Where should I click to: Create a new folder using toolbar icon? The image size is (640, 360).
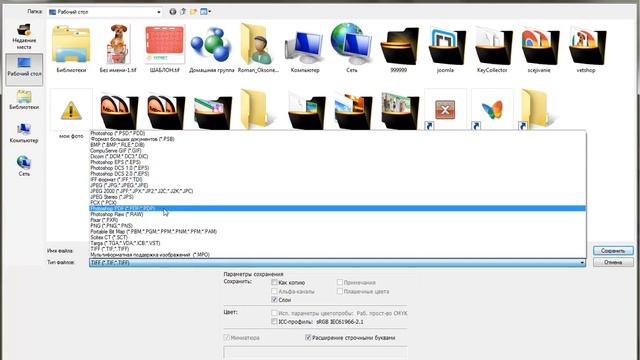(x=193, y=12)
